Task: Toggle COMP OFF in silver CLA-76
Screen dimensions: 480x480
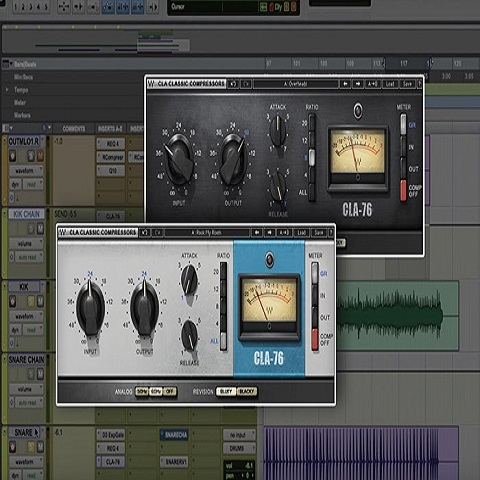Action: tap(315, 339)
